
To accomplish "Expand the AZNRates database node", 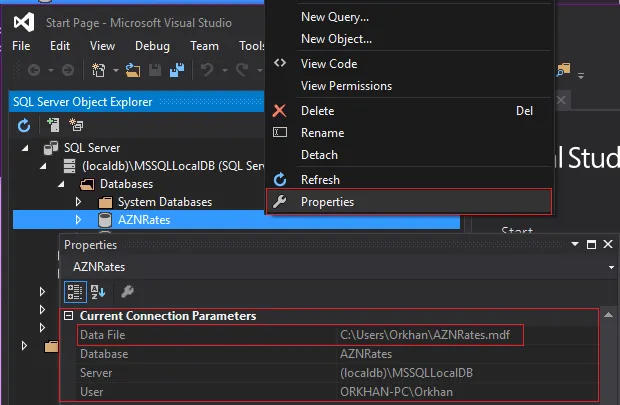I will (78, 220).
